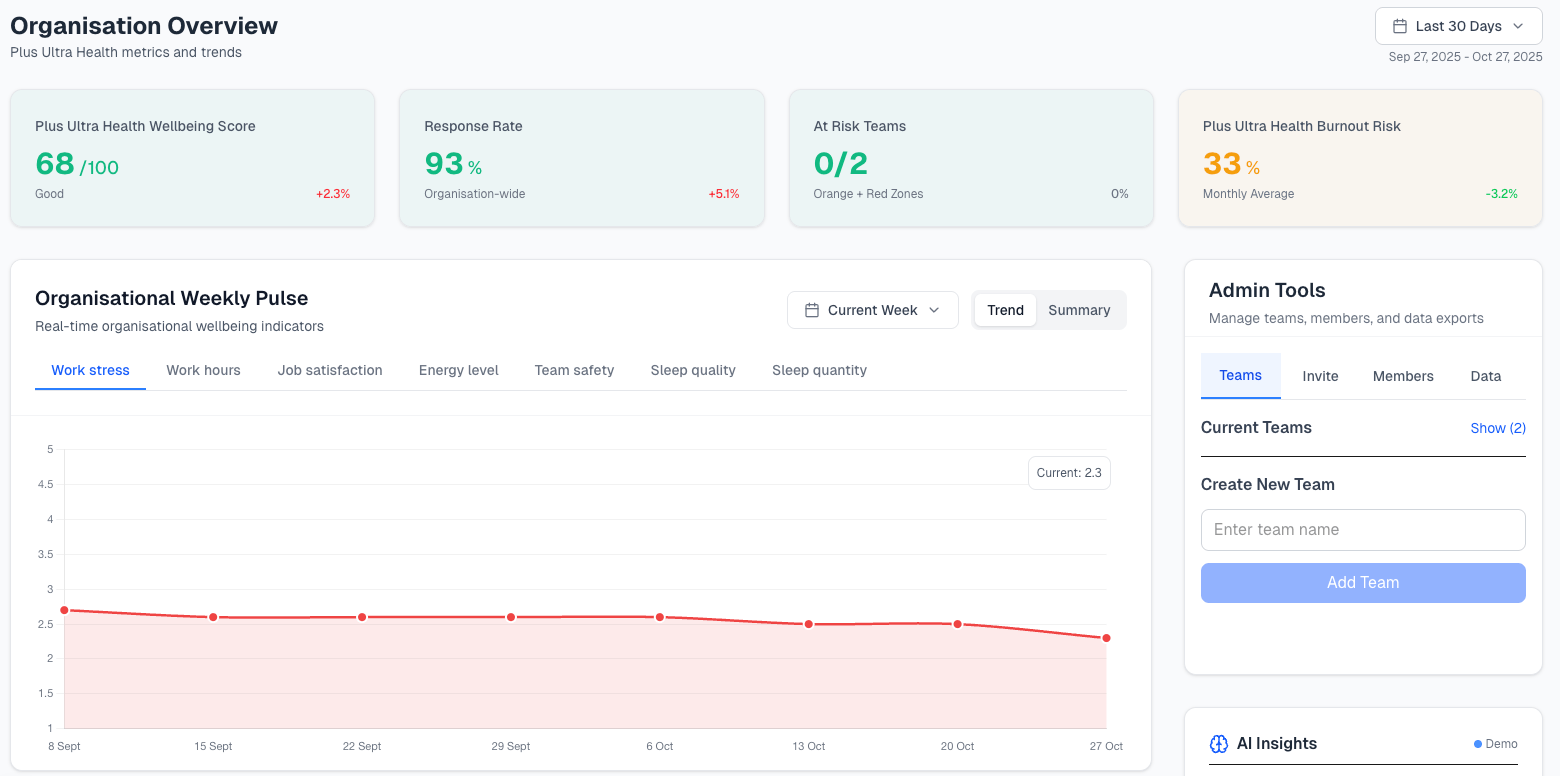Screen dimensions: 1560x776
Task: Click the AI Insights brain icon
Action: (1219, 744)
